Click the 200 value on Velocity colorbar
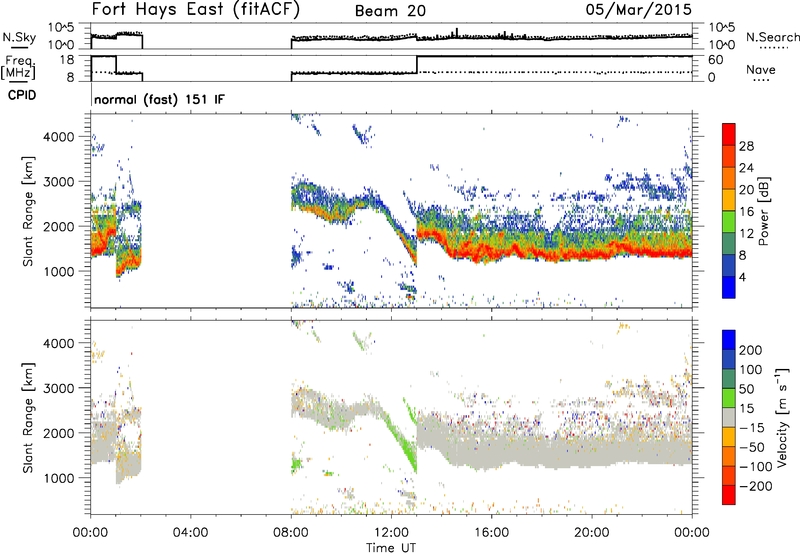Viewport: 800px width, 554px height. click(751, 350)
